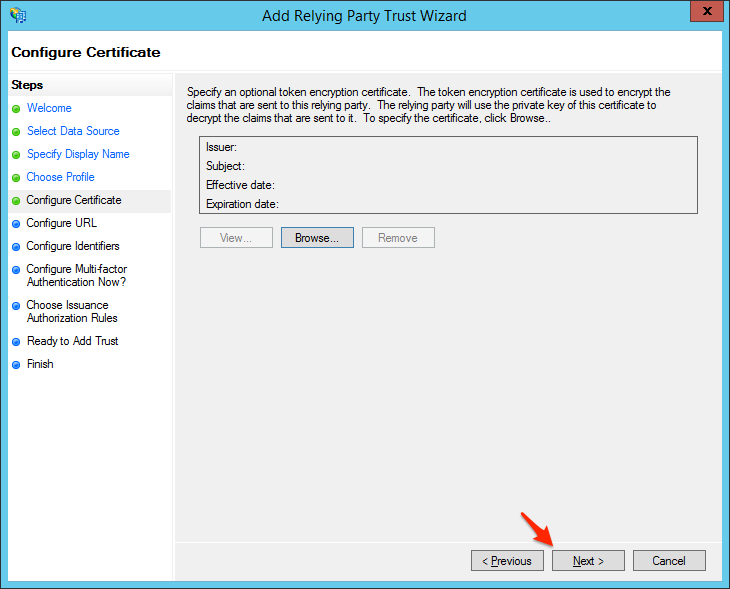Click blue bullet beside Ready to Add Trust
This screenshot has height=589, width=730.
coord(16,342)
